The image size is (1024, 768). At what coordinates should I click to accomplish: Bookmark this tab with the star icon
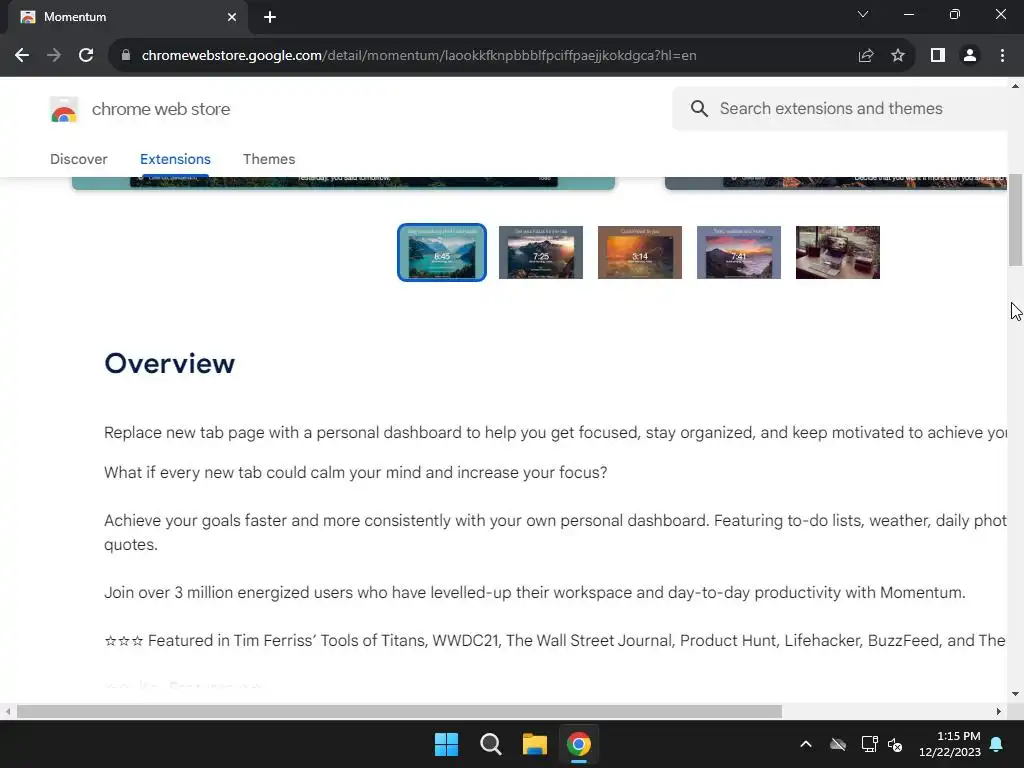pyautogui.click(x=898, y=56)
